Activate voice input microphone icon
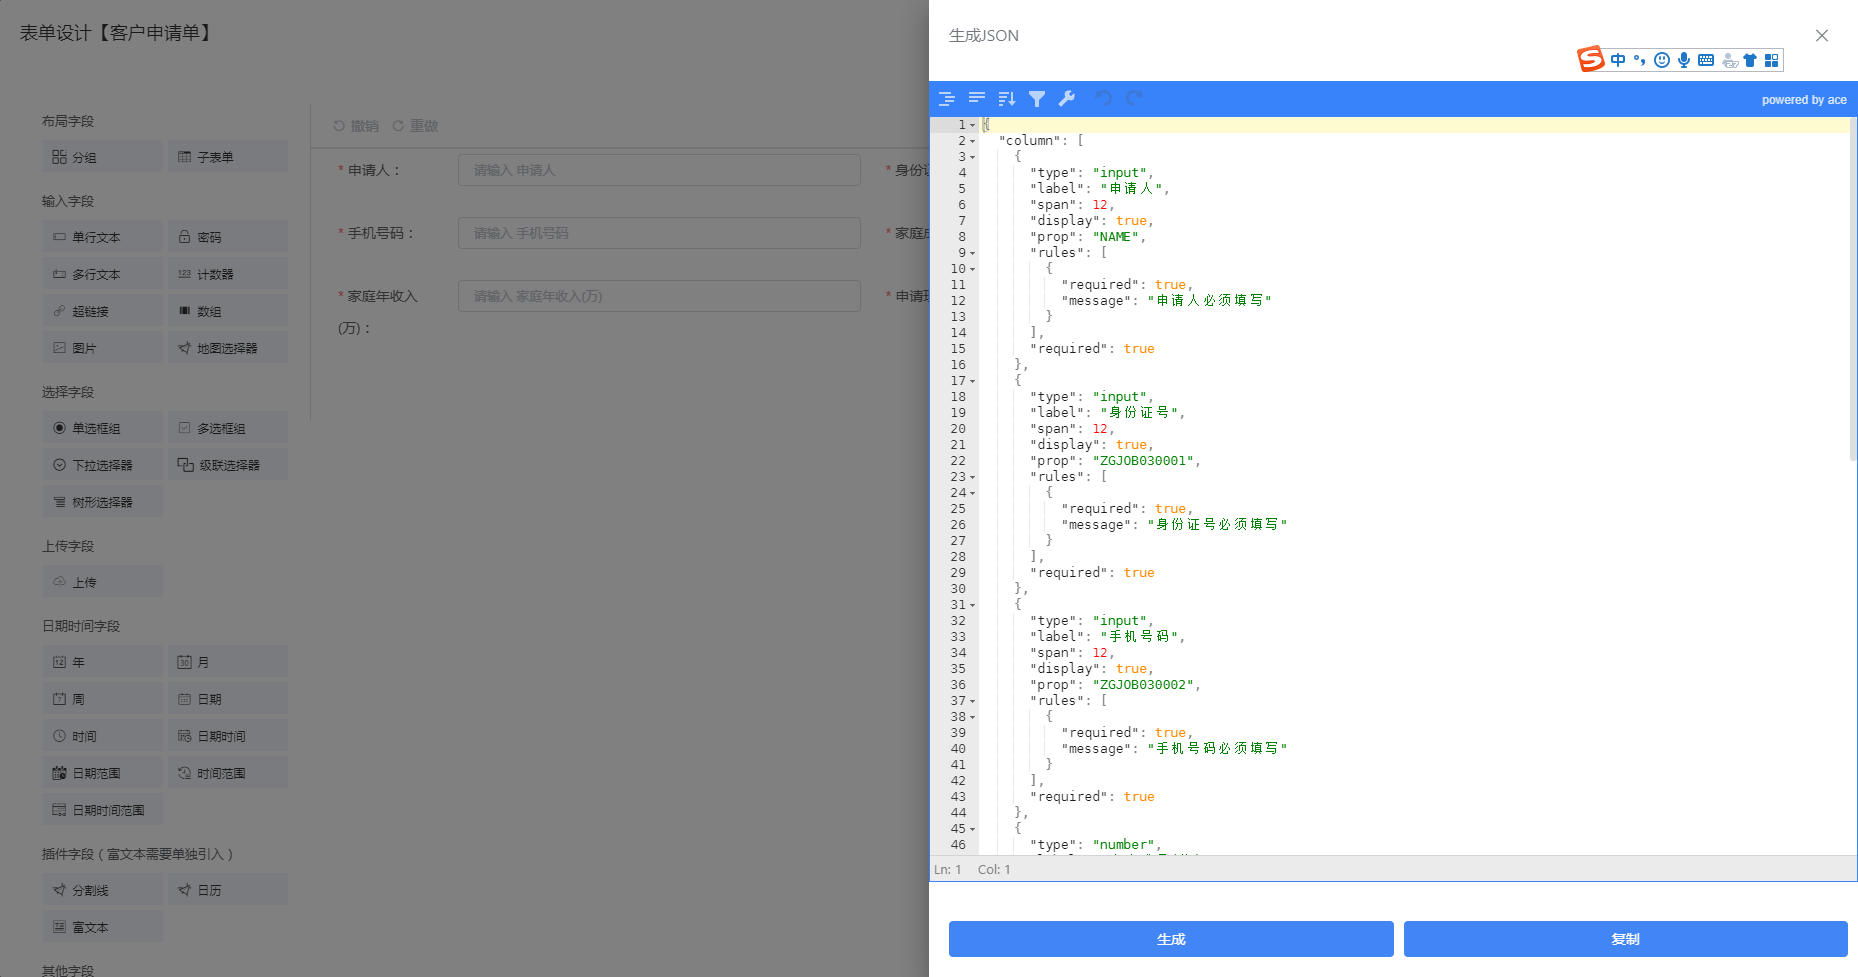 point(1684,60)
